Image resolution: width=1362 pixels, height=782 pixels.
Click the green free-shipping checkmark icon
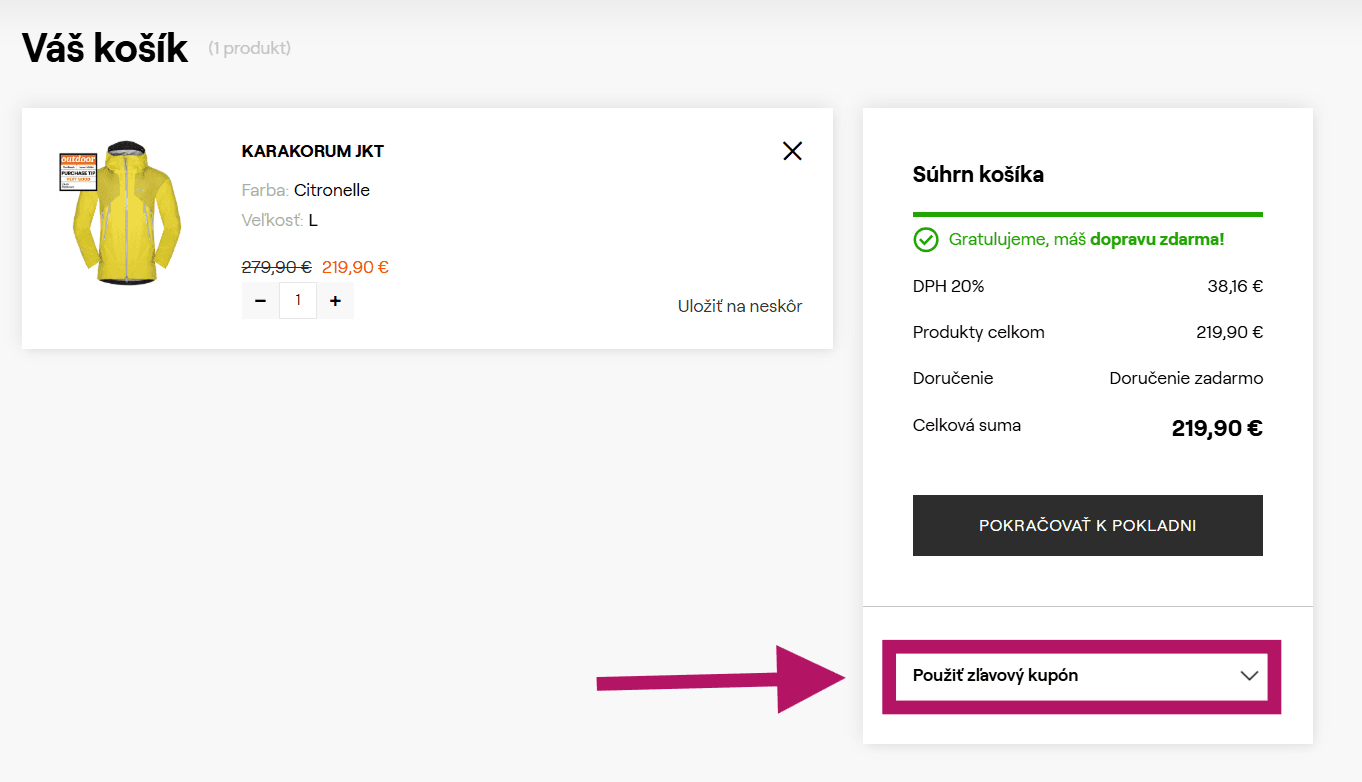(x=926, y=240)
